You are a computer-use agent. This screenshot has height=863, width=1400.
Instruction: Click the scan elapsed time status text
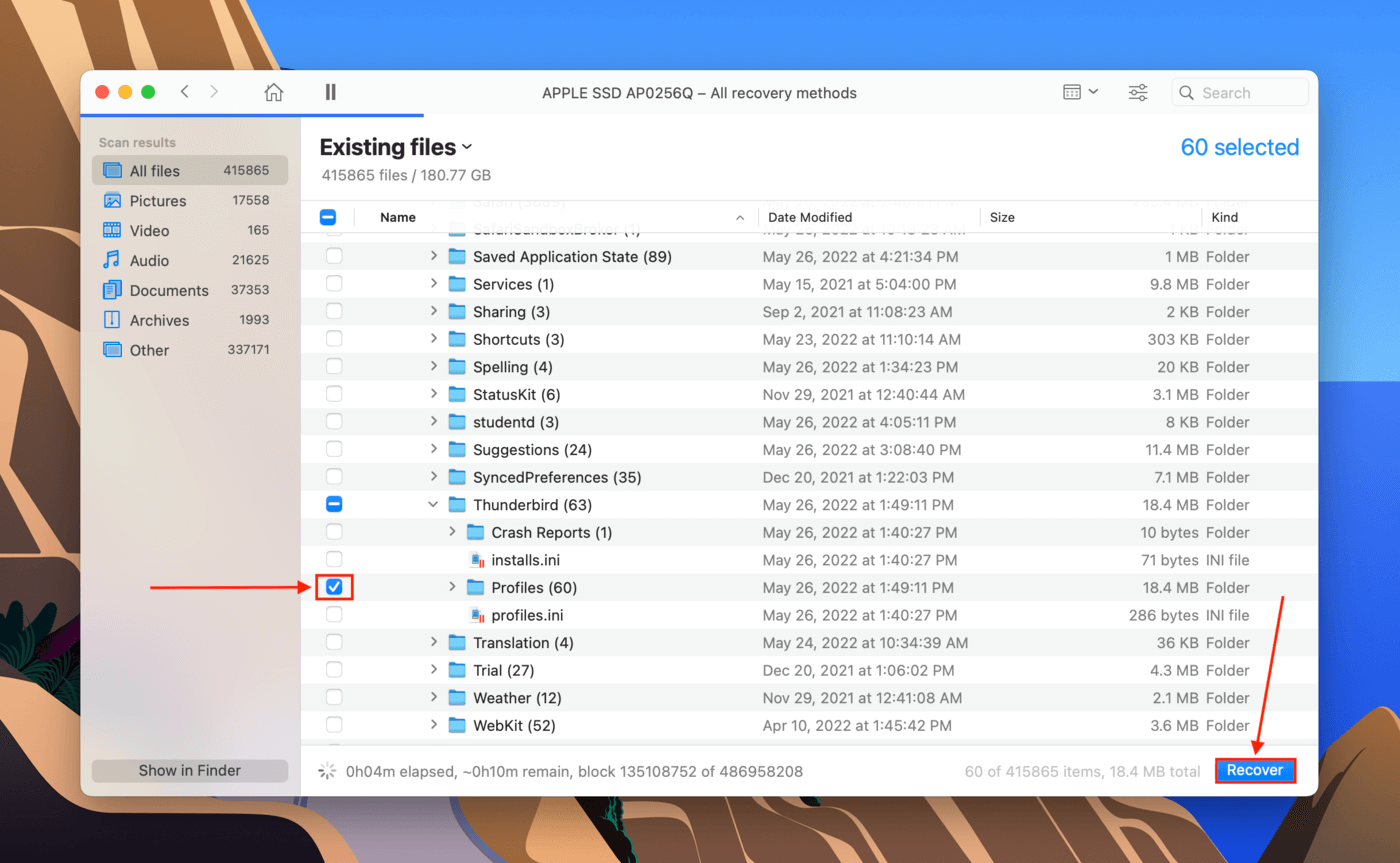574,771
